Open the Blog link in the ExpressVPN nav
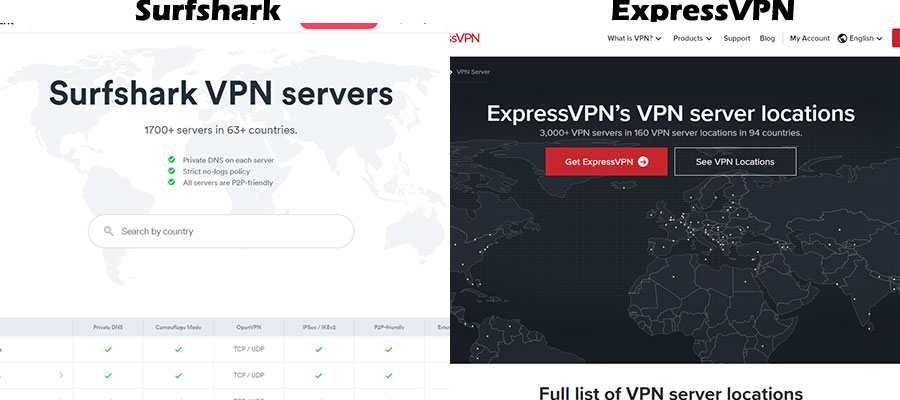Viewport: 900px width, 400px height. click(x=767, y=38)
